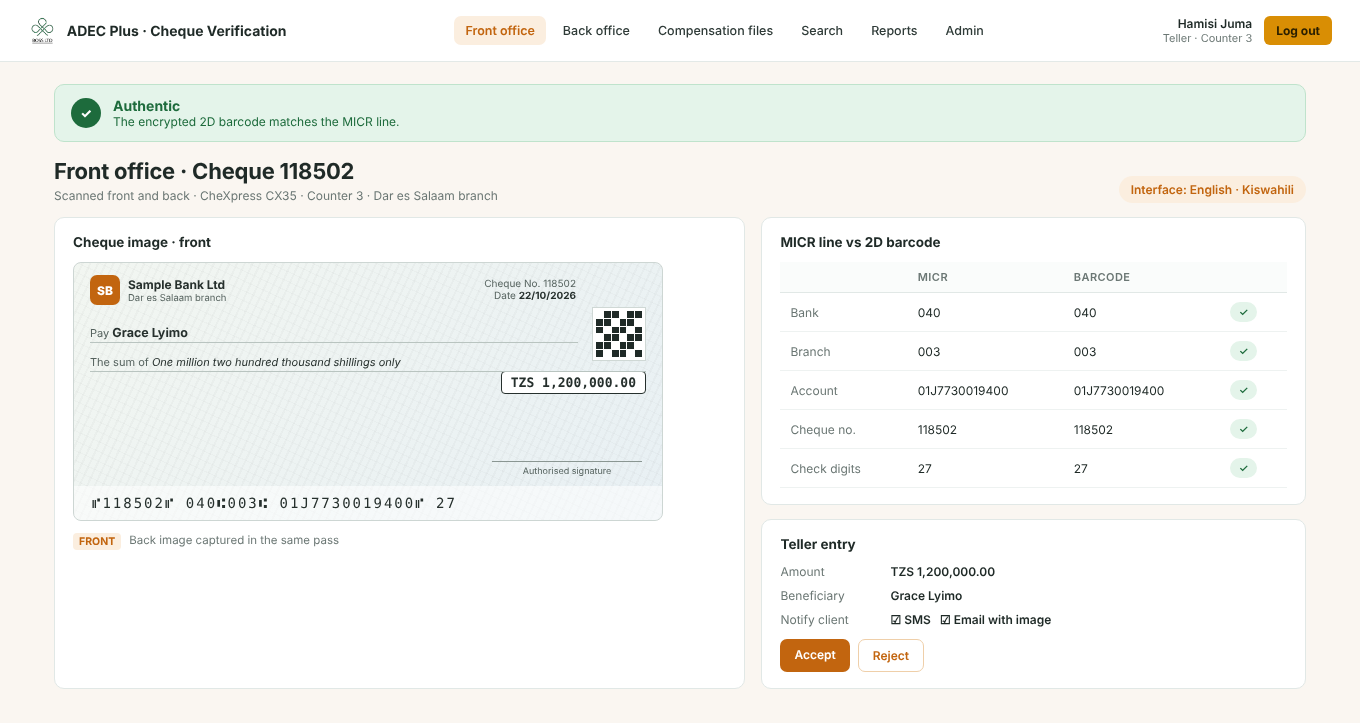Screen dimensions: 1360x723
Task: Click the SB bank logo on cheque
Action: tap(105, 290)
